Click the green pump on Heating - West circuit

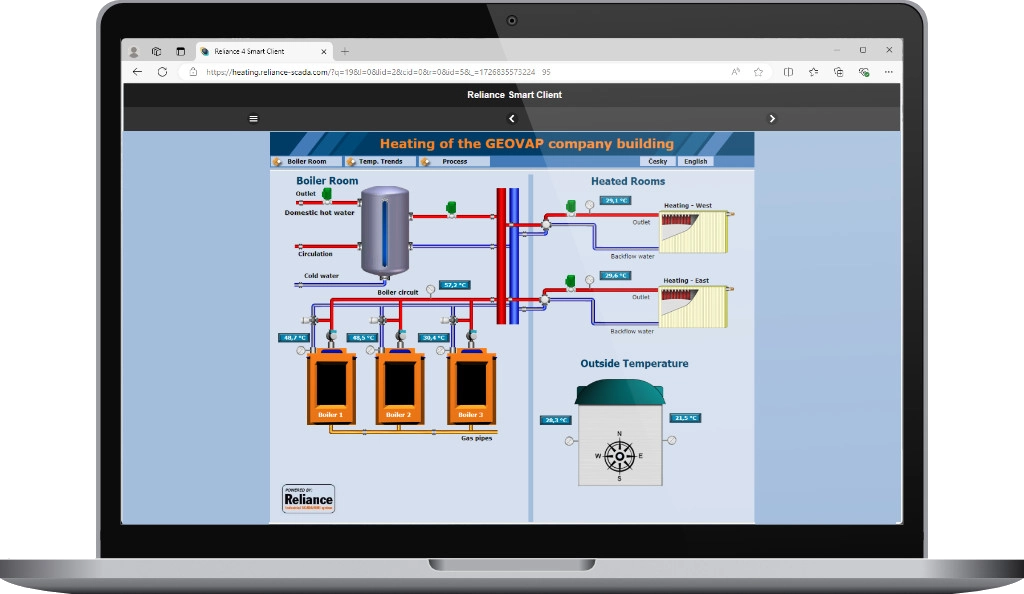coord(571,207)
